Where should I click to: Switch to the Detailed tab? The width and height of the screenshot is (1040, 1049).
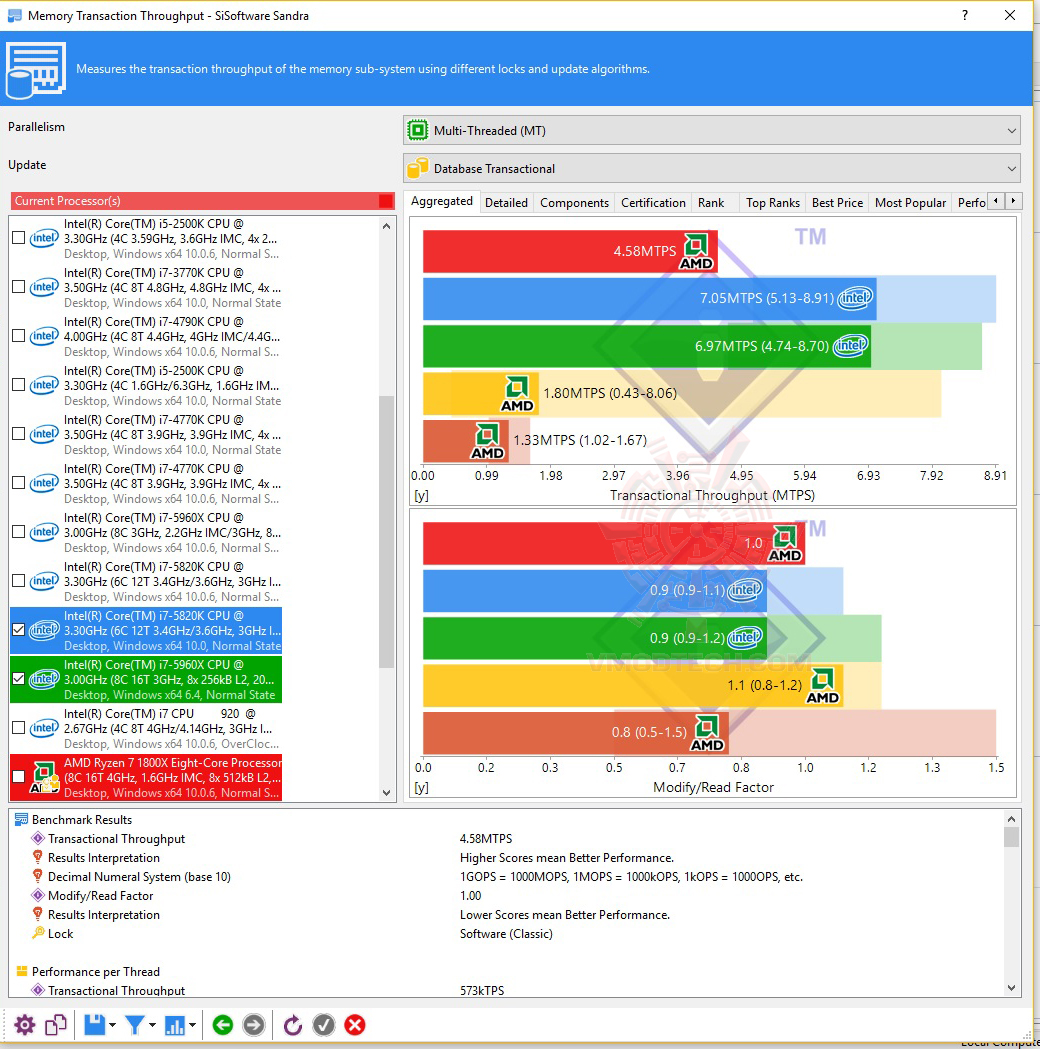click(x=506, y=203)
